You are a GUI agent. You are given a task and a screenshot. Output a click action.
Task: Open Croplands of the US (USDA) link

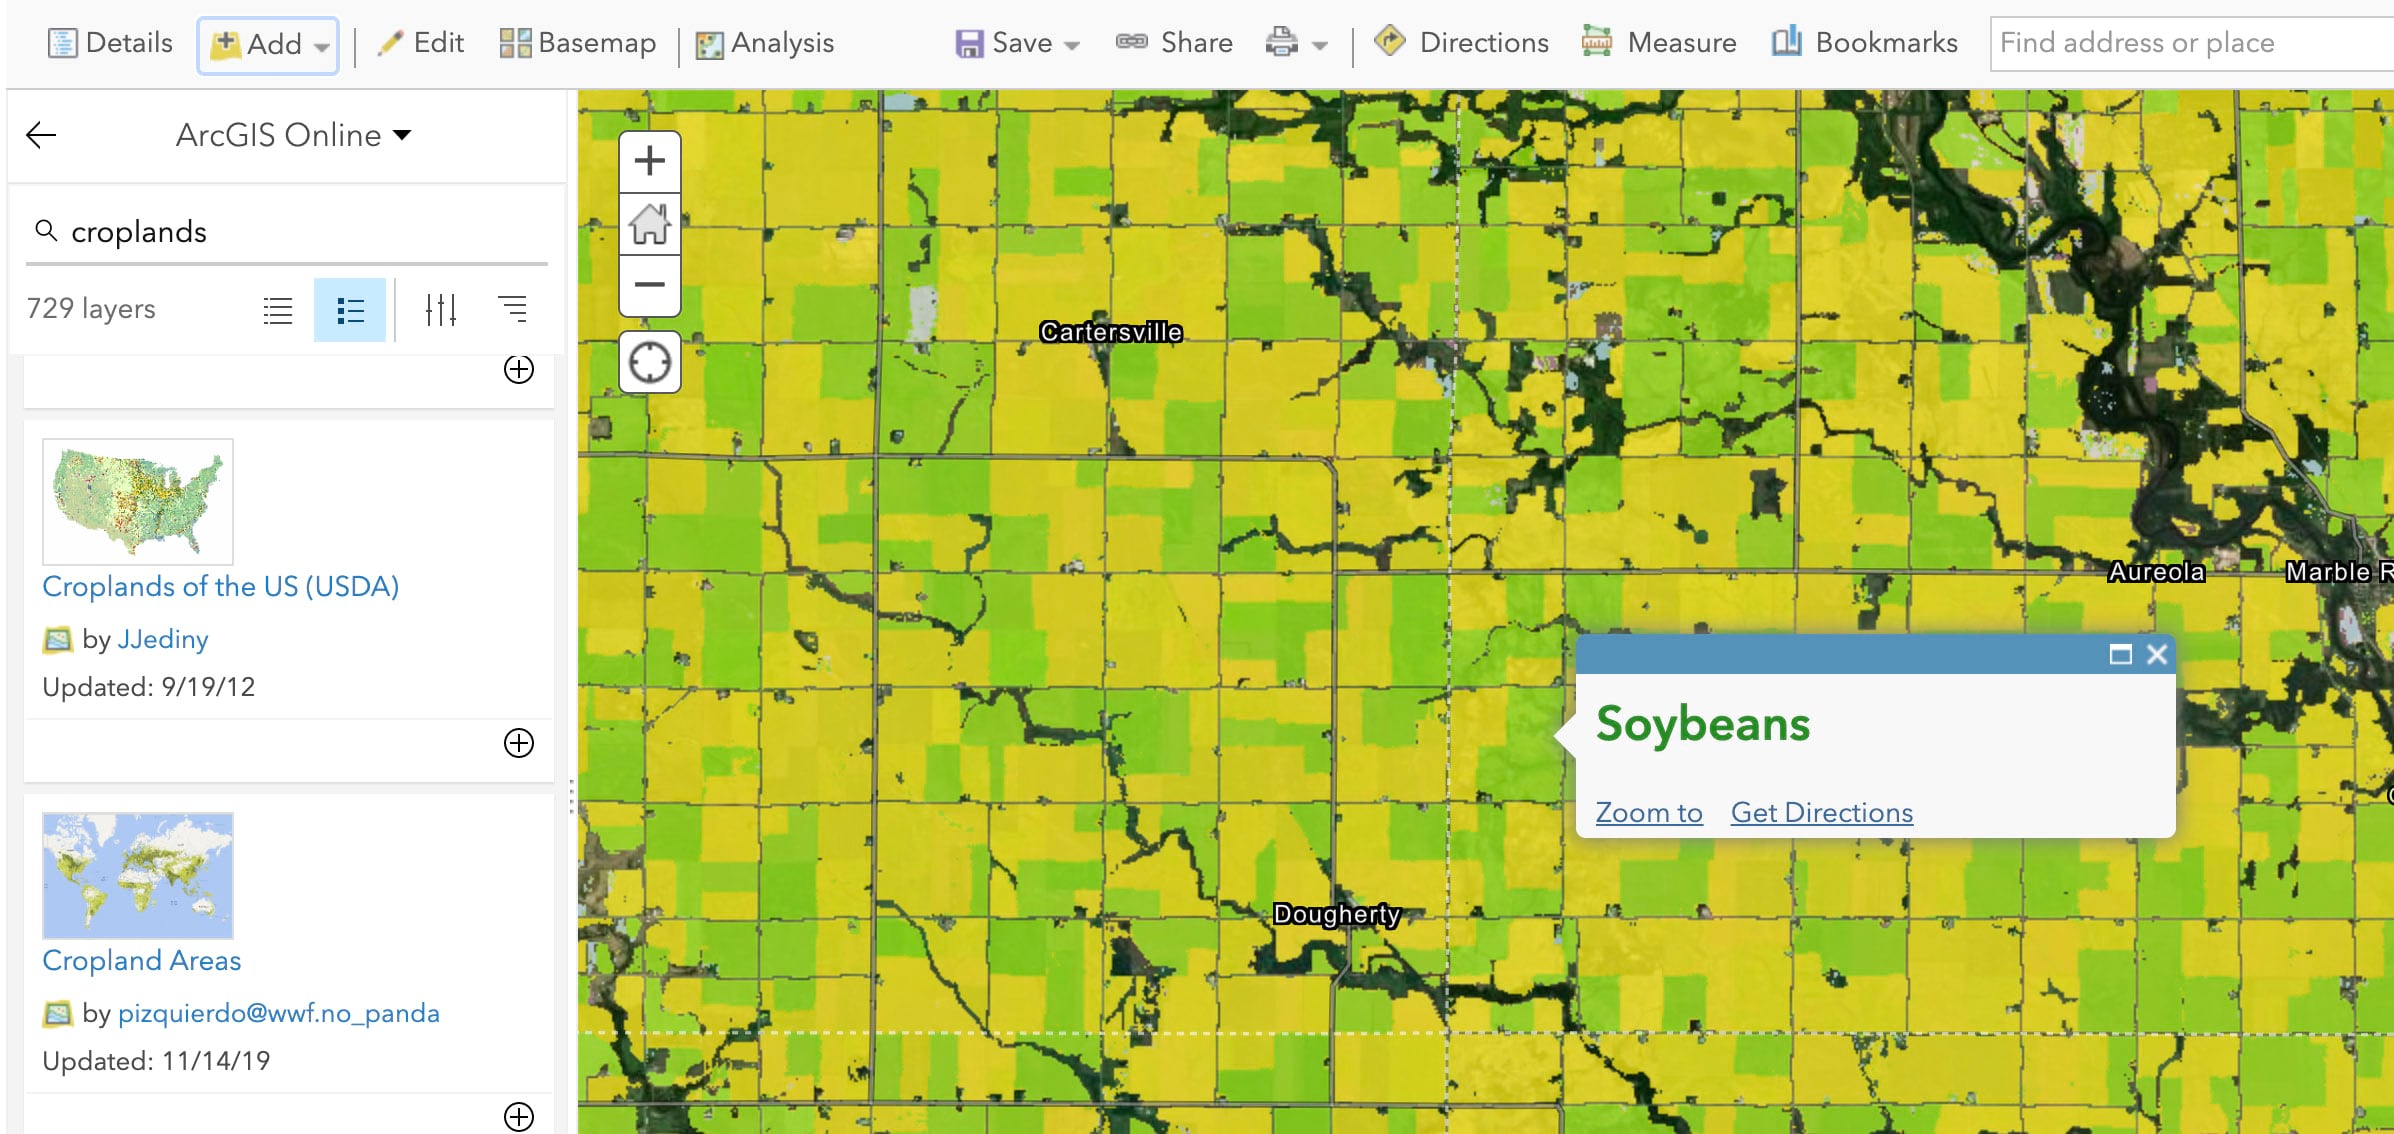coord(221,586)
